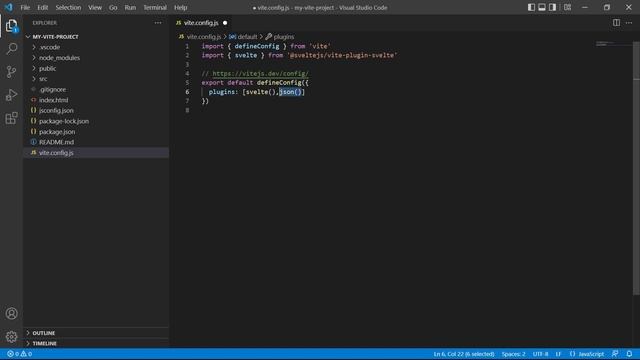Click LF end of line selector
Image resolution: width=640 pixels, height=360 pixels.
pyautogui.click(x=558, y=354)
